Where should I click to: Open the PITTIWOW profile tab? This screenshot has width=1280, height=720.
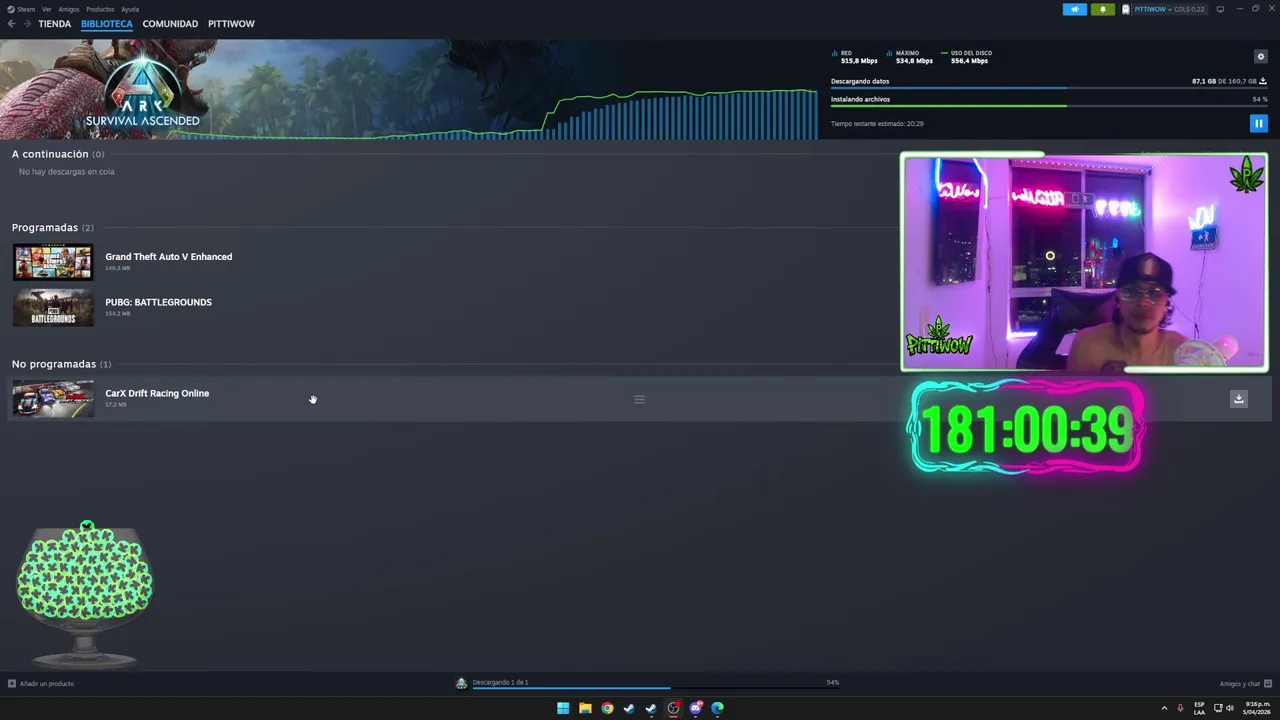pos(231,23)
